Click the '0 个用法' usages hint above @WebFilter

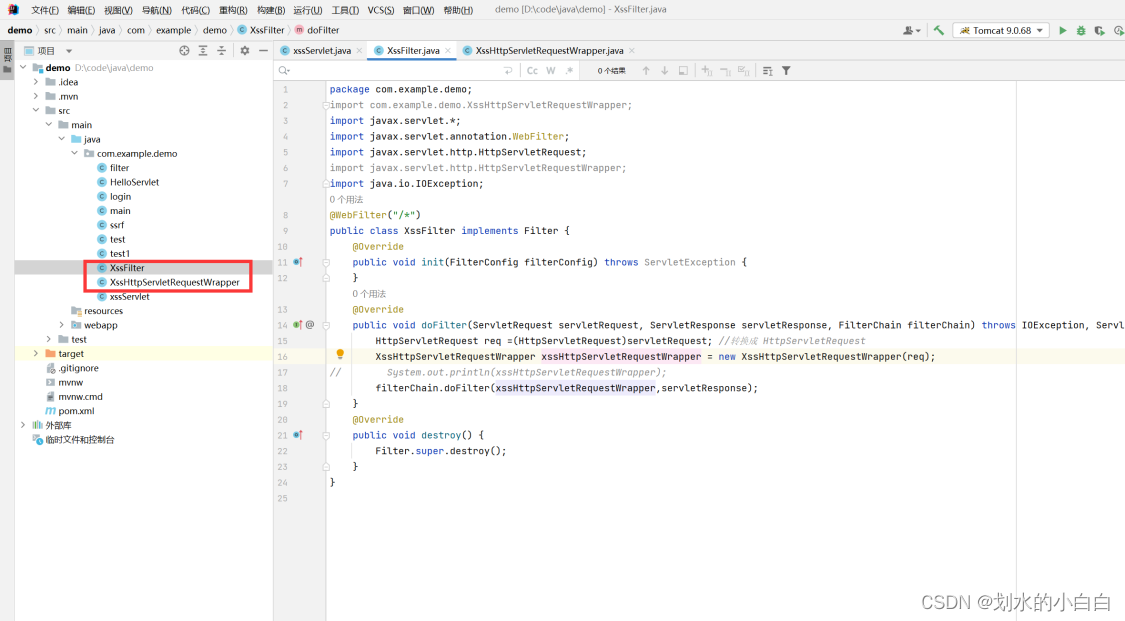347,199
